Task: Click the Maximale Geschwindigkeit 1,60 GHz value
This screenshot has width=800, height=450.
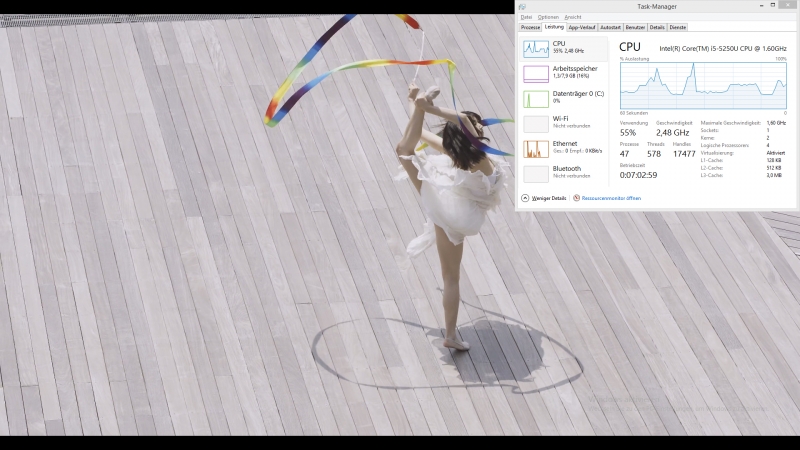Action: coord(776,123)
